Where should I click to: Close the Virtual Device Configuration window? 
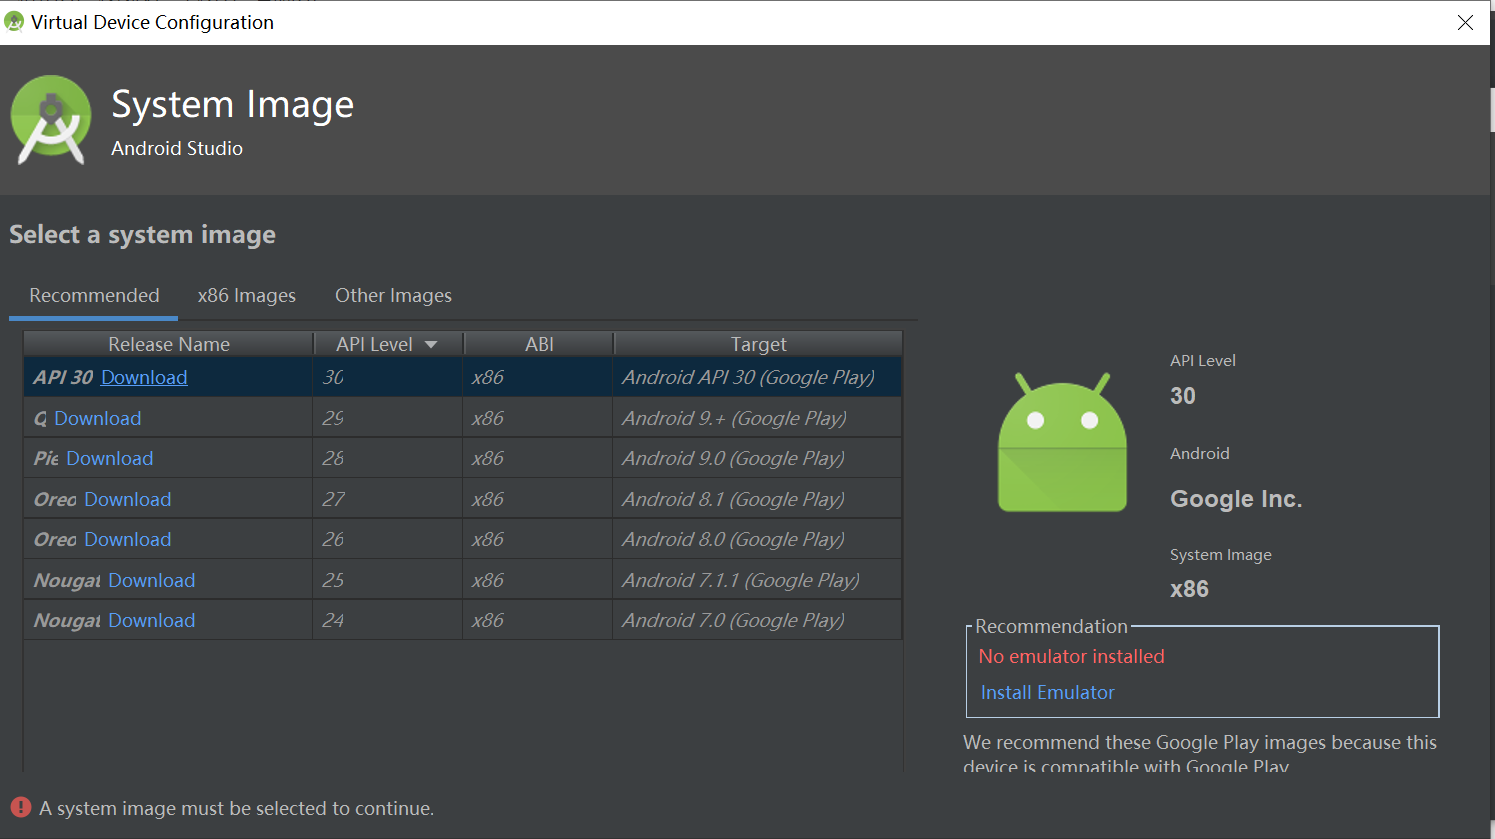1465,22
